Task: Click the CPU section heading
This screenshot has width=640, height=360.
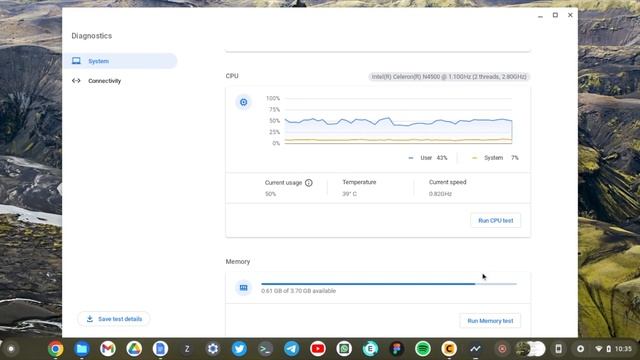Action: [x=232, y=76]
